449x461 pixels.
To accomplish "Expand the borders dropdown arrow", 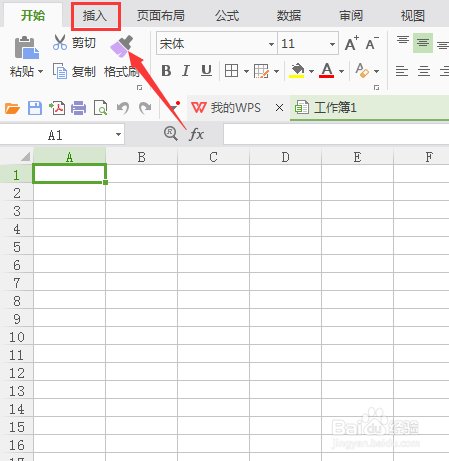I will 246,71.
